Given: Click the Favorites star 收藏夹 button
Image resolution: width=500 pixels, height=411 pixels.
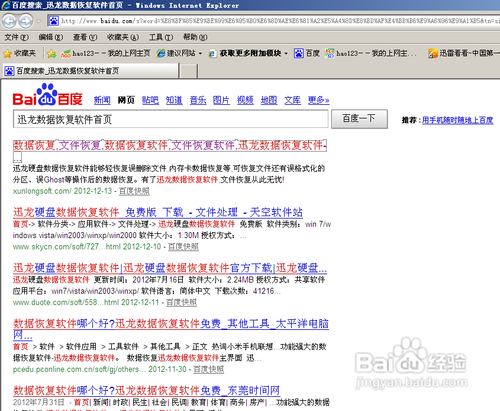Looking at the screenshot, I should [19, 53].
